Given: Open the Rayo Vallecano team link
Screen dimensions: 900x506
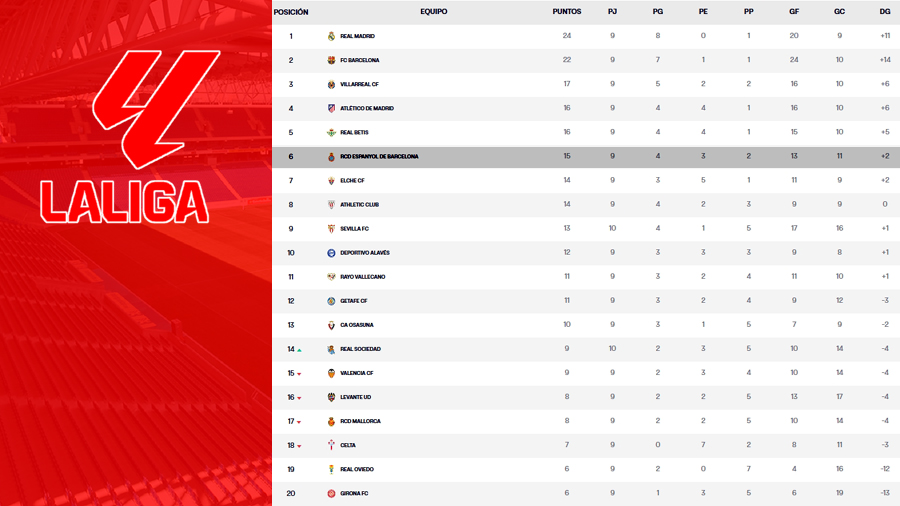Looking at the screenshot, I should pyautogui.click(x=362, y=277).
